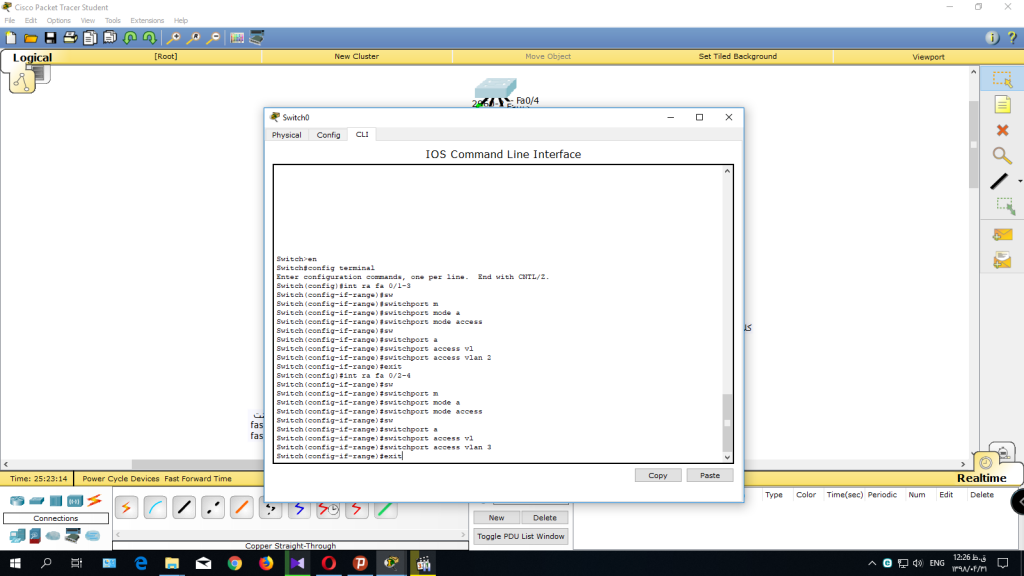Click Set Tiled Background
The height and width of the screenshot is (576, 1024).
tap(737, 56)
